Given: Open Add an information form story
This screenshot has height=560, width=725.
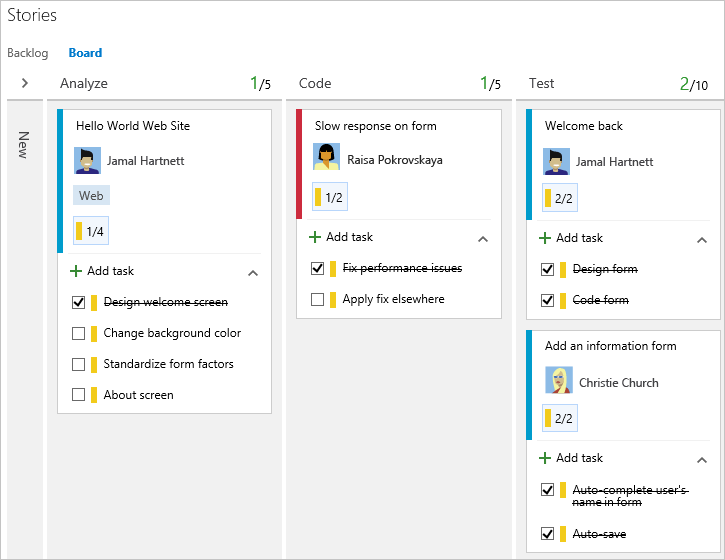Looking at the screenshot, I should pyautogui.click(x=611, y=346).
